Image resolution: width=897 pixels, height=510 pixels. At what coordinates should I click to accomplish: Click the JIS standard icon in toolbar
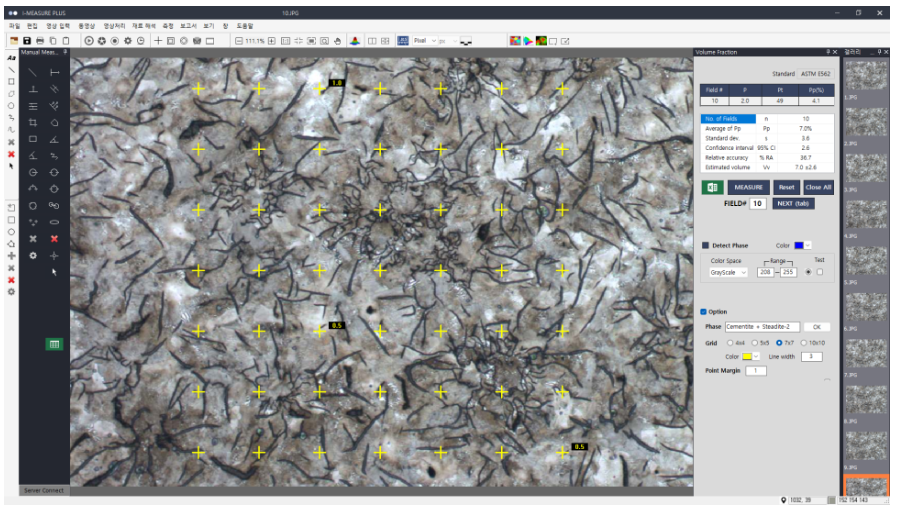403,41
